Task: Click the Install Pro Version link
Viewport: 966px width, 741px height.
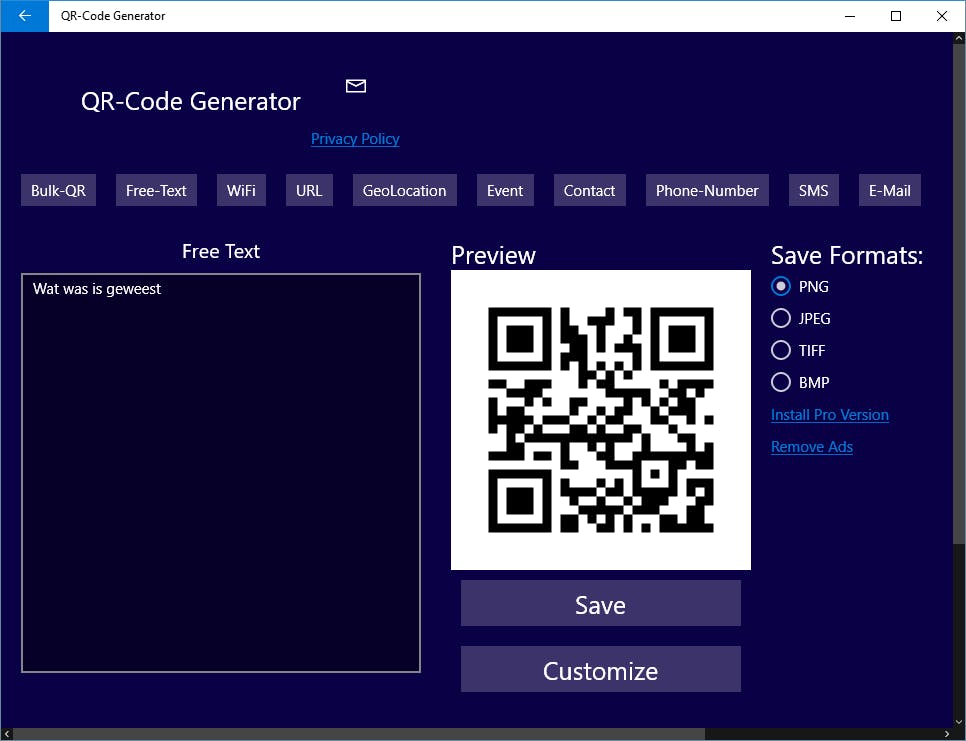Action: (x=829, y=415)
